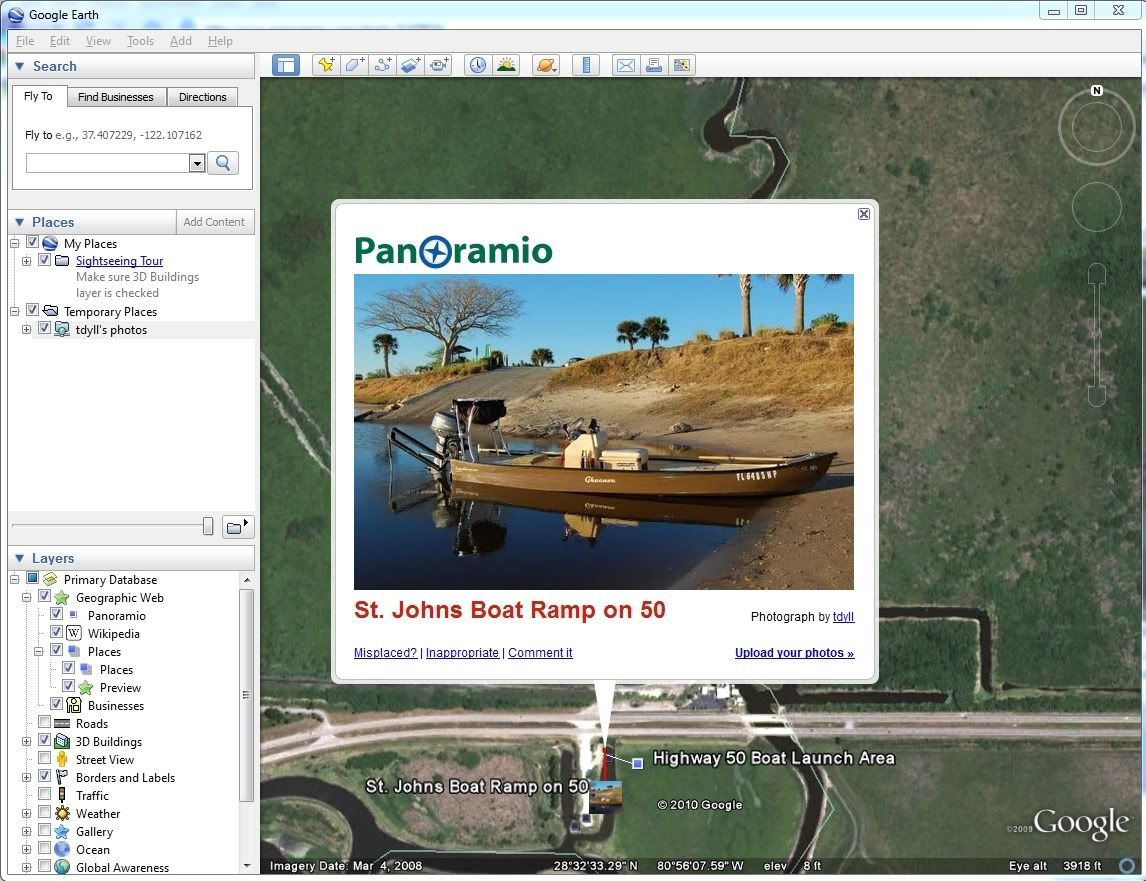Record a tour with the camera icon
This screenshot has height=881, width=1146.
[439, 65]
